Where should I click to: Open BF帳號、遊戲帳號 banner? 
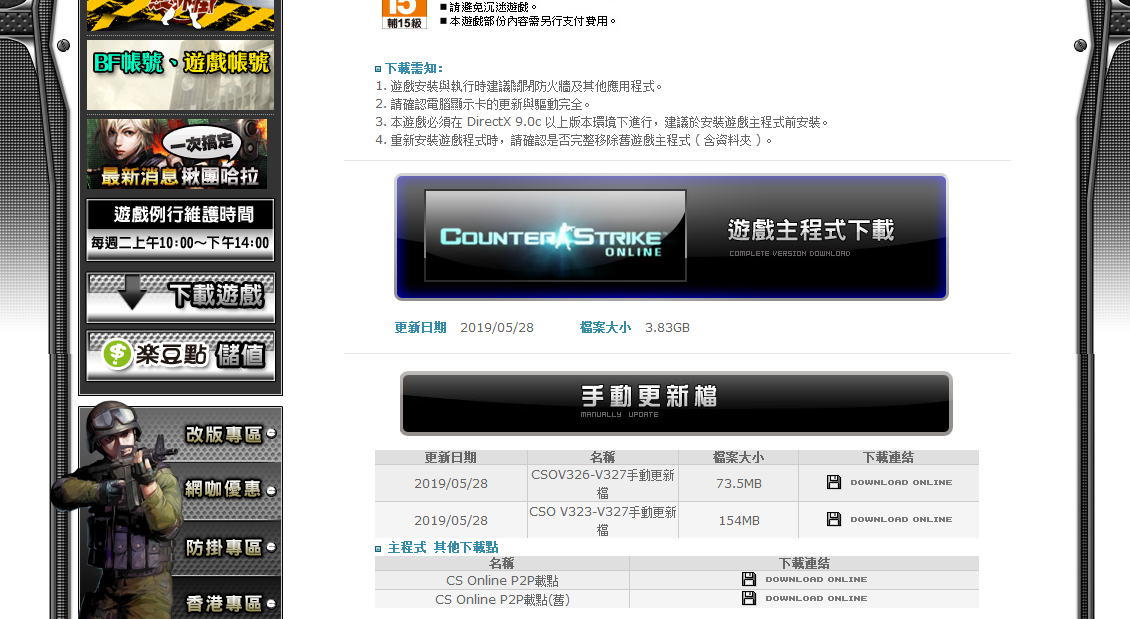click(180, 75)
